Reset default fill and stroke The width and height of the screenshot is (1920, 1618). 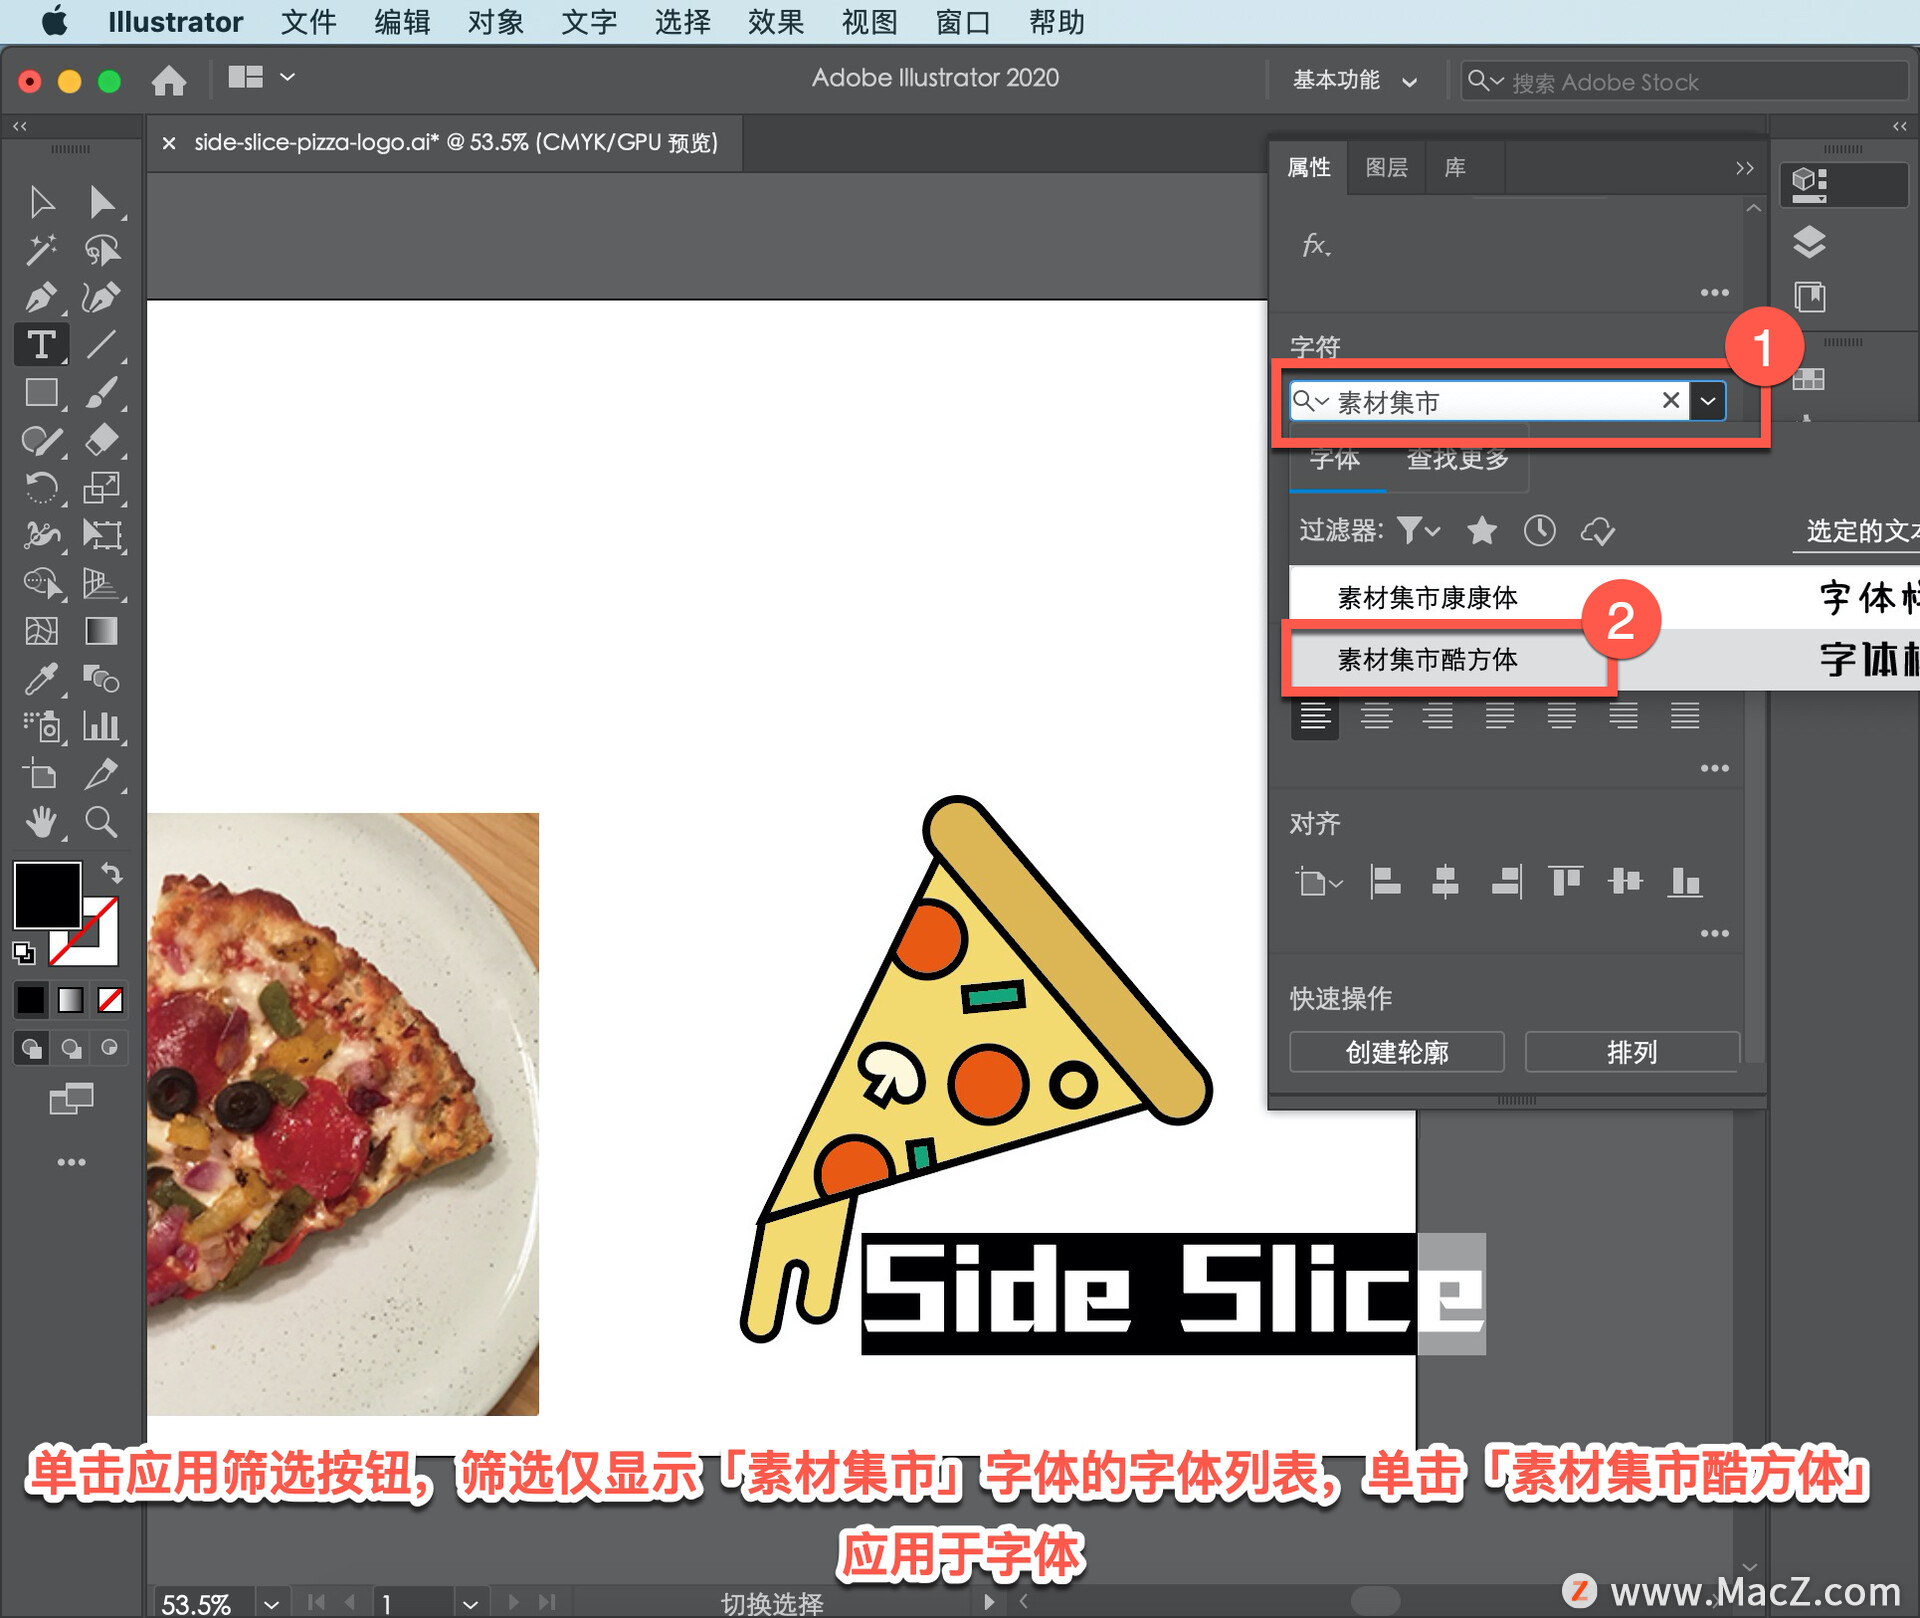tap(23, 953)
